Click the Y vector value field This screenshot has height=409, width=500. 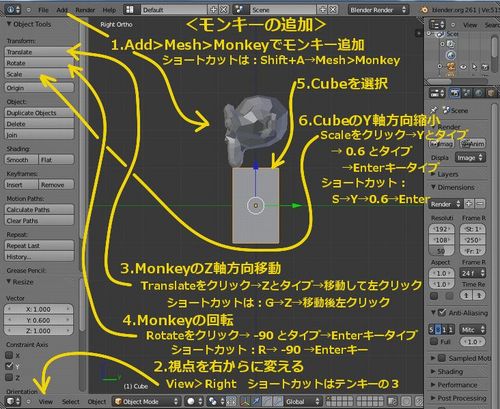(x=39, y=320)
